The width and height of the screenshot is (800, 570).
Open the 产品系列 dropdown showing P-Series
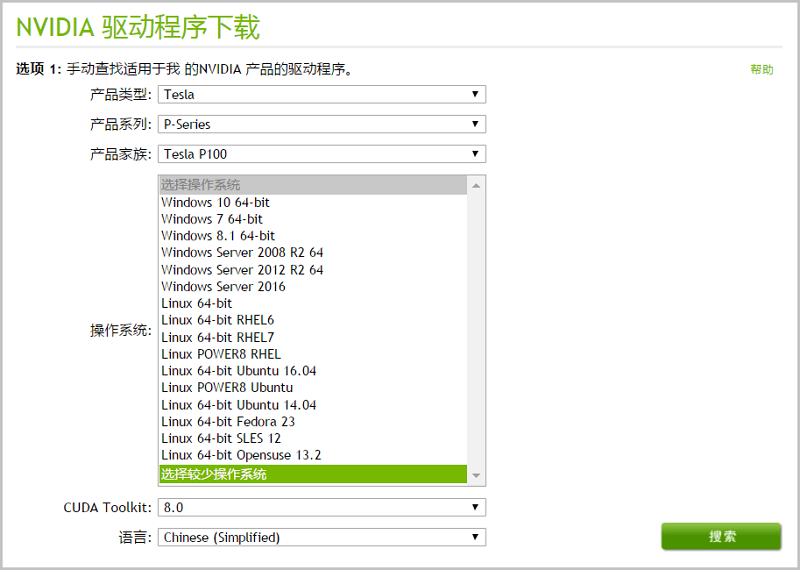[x=322, y=124]
